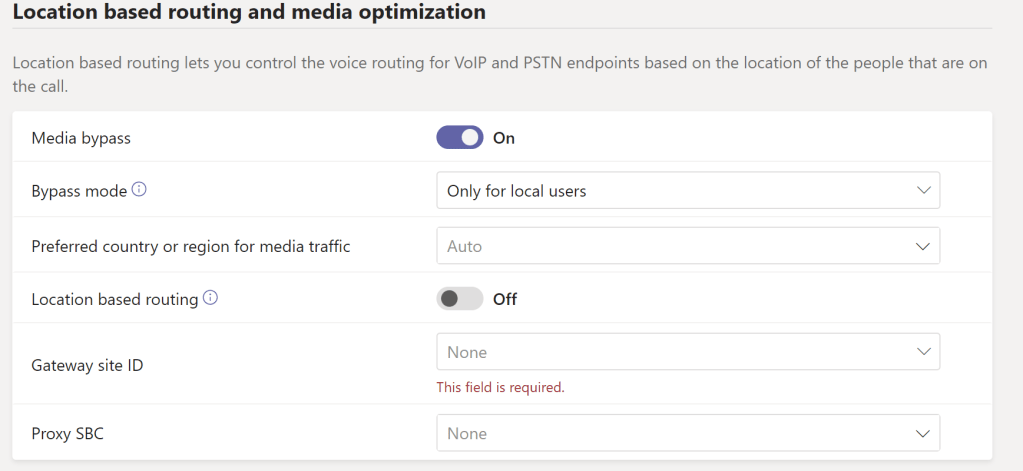Image resolution: width=1023 pixels, height=471 pixels.
Task: Click the "Off" label beside Location based routing
Action: (505, 298)
